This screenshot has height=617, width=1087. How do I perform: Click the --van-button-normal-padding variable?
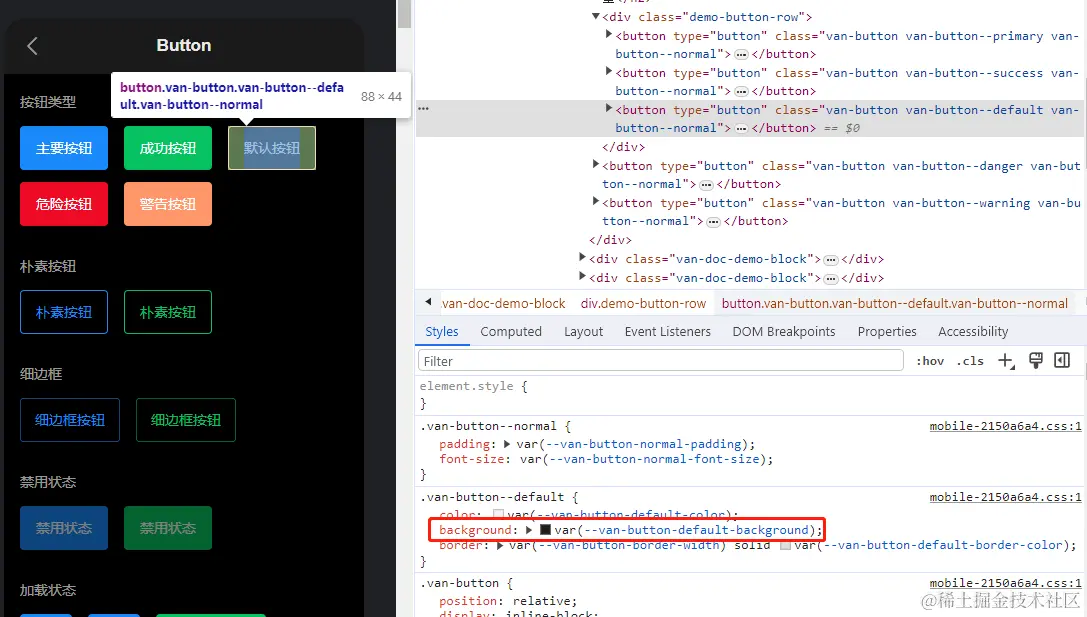pyautogui.click(x=645, y=444)
